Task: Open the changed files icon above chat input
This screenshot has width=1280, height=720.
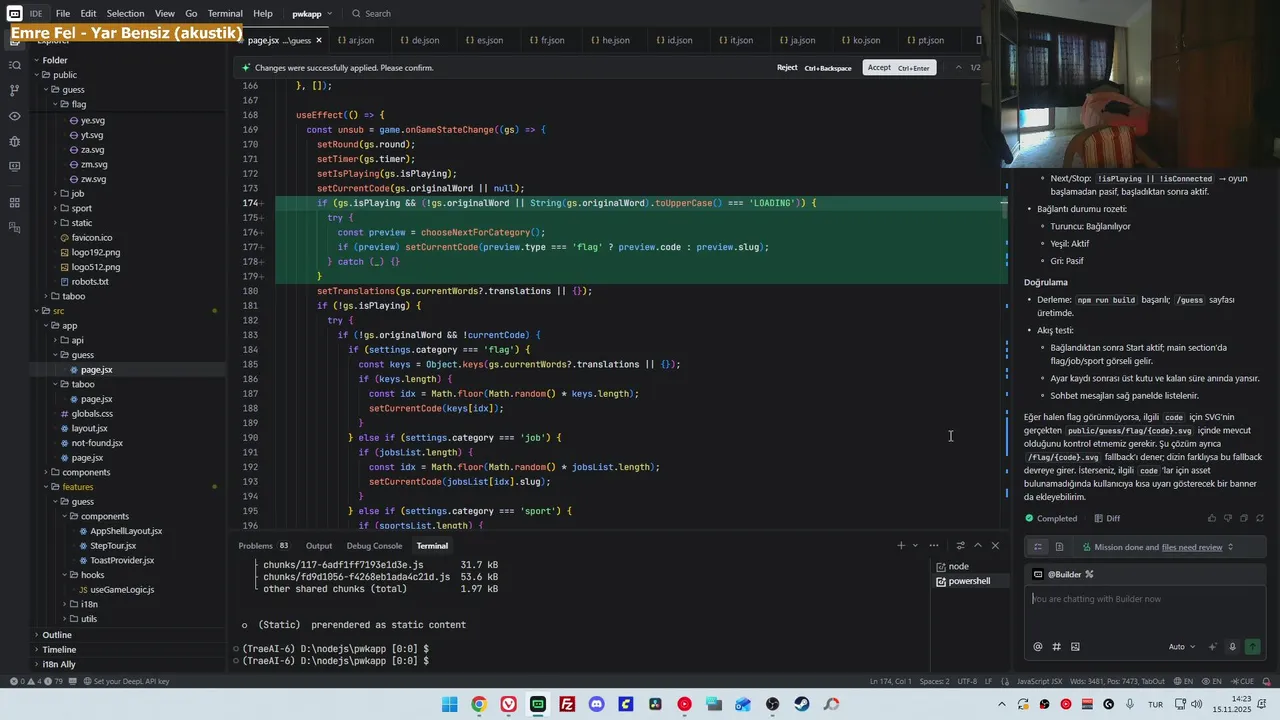Action: coord(1059,547)
